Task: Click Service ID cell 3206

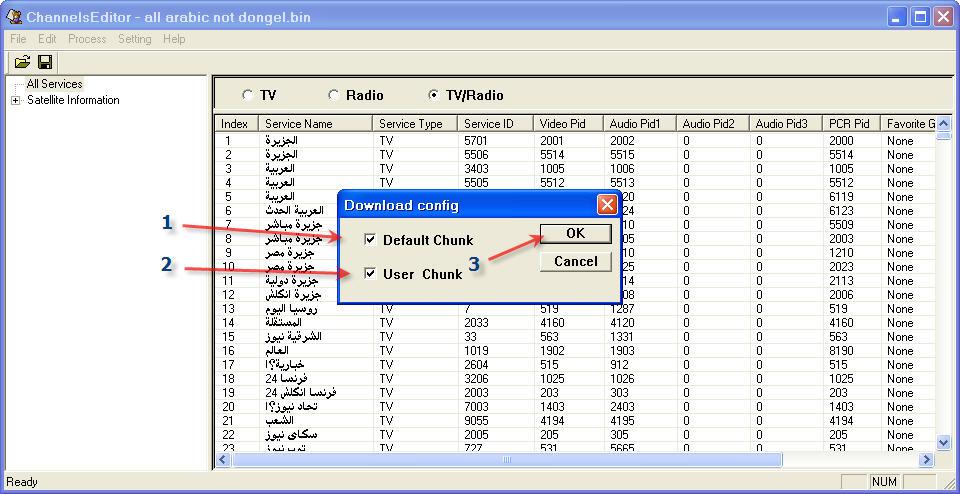Action: click(478, 379)
